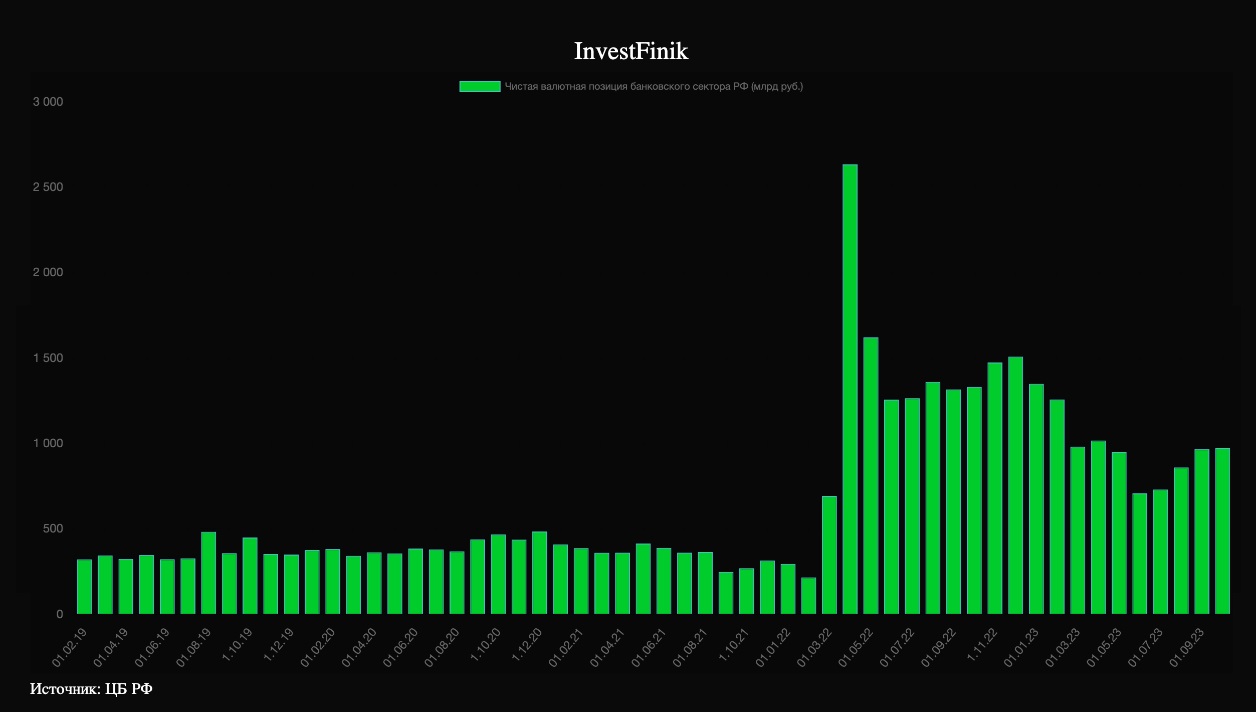
Task: Click the Источник: ЦБ РФ source text
Action: coord(91,689)
